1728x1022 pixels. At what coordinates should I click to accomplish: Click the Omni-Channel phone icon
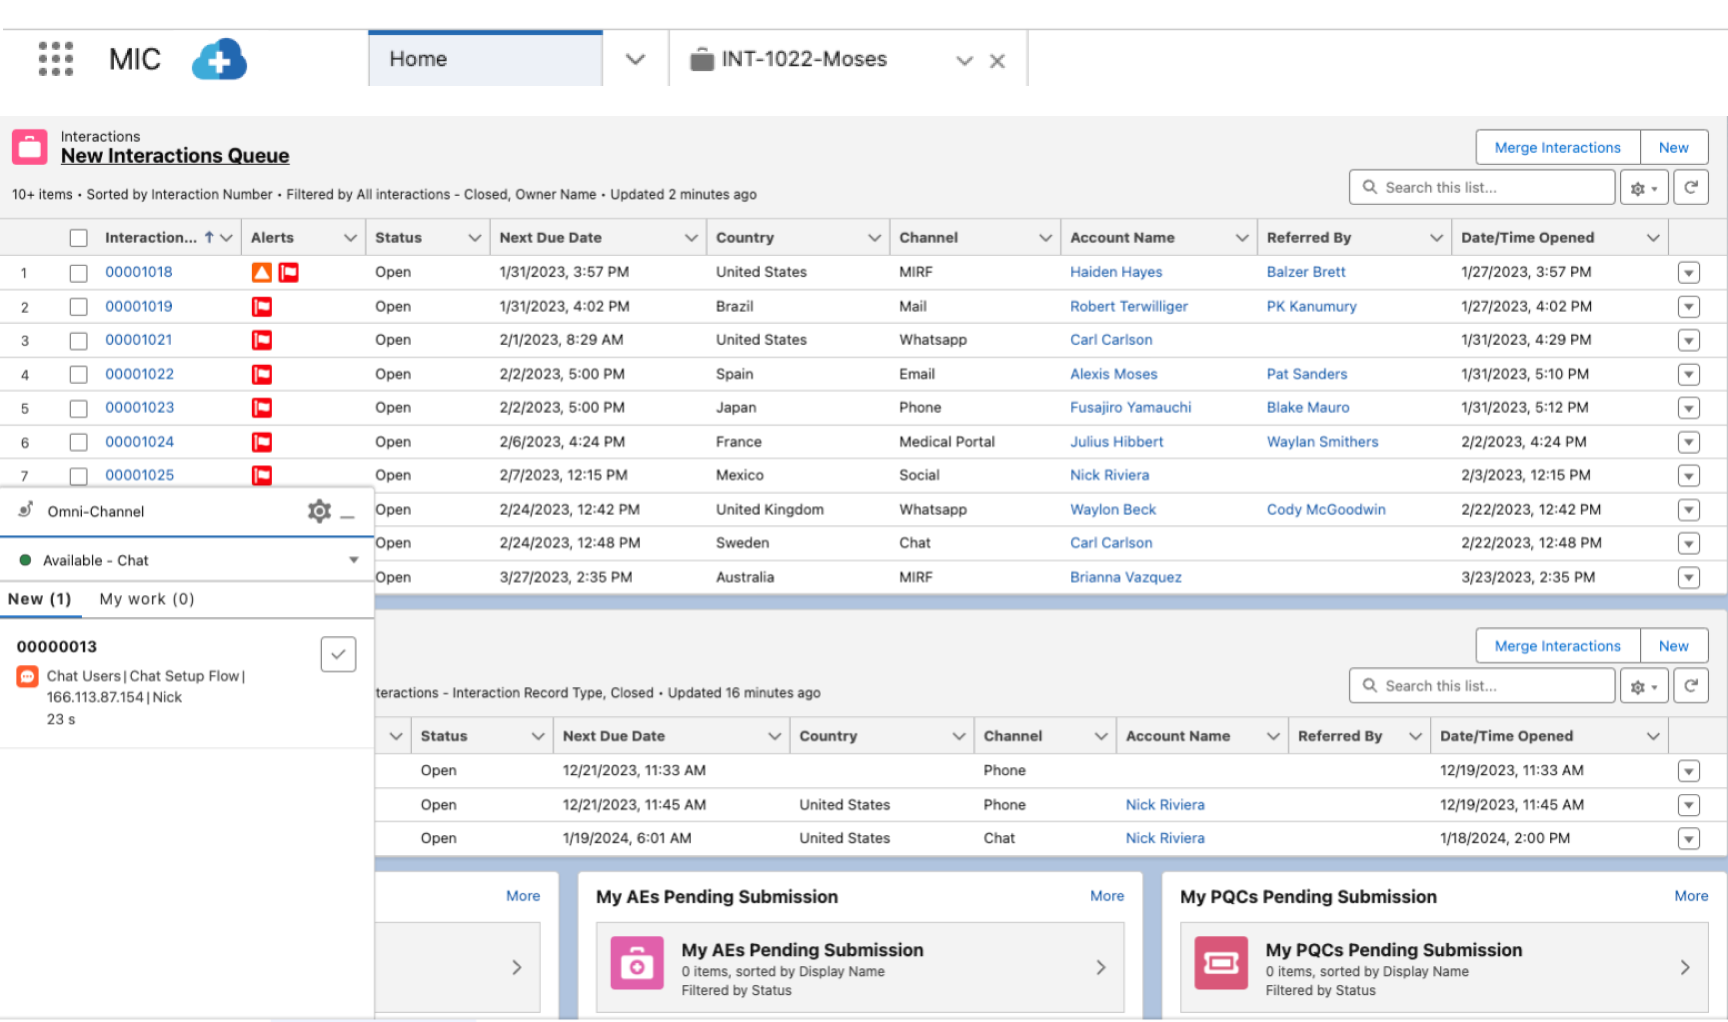(x=26, y=510)
